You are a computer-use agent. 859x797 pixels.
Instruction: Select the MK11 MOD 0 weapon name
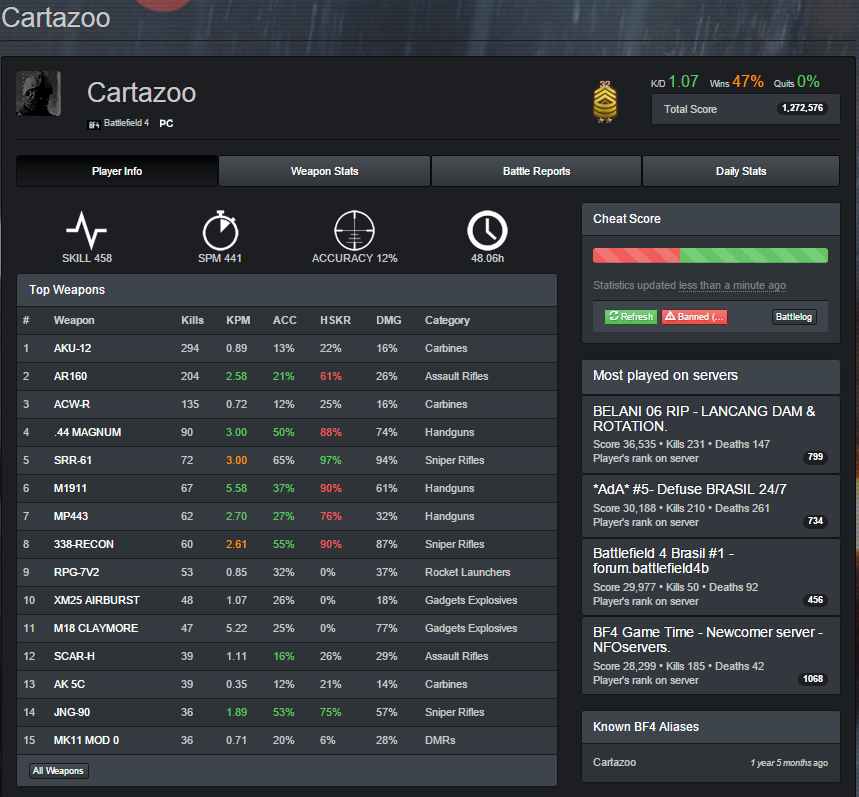tap(86, 740)
